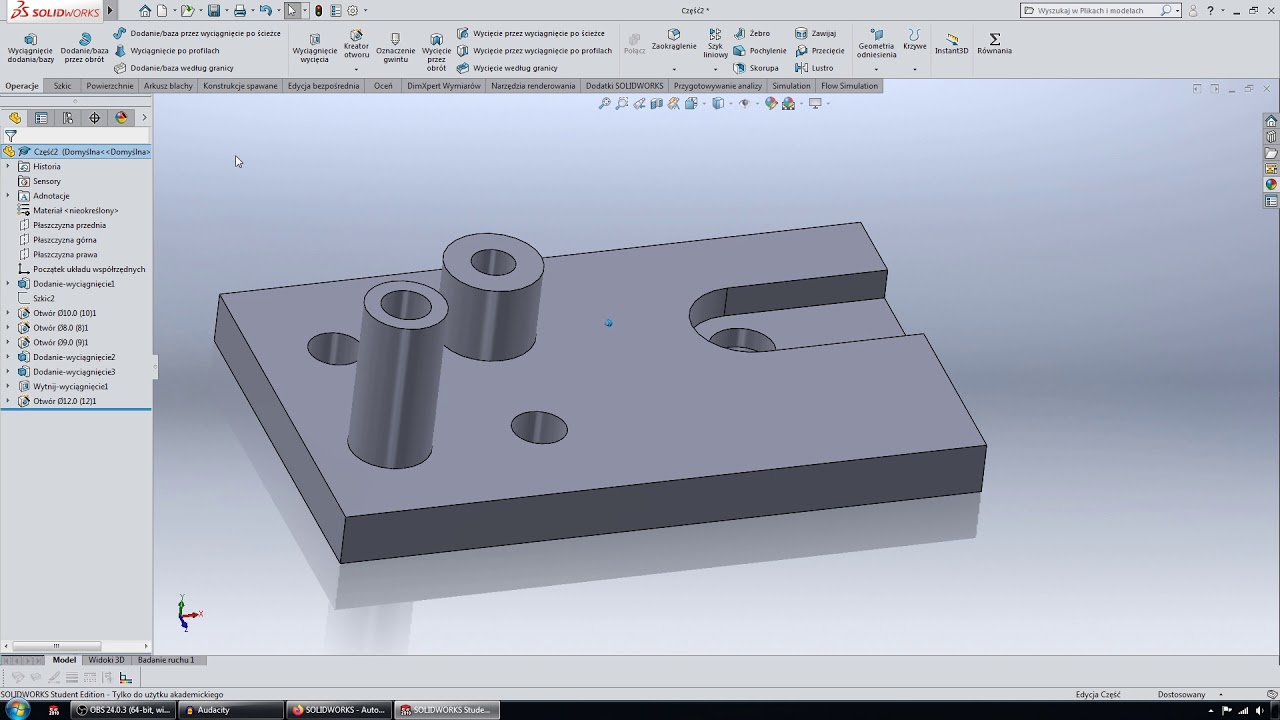Click the Krzywe curves tool
The image size is (1280, 720).
[914, 40]
